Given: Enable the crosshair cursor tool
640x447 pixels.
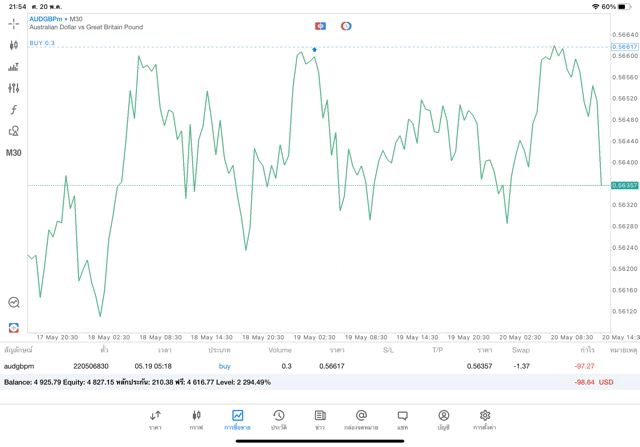Looking at the screenshot, I should 14,23.
